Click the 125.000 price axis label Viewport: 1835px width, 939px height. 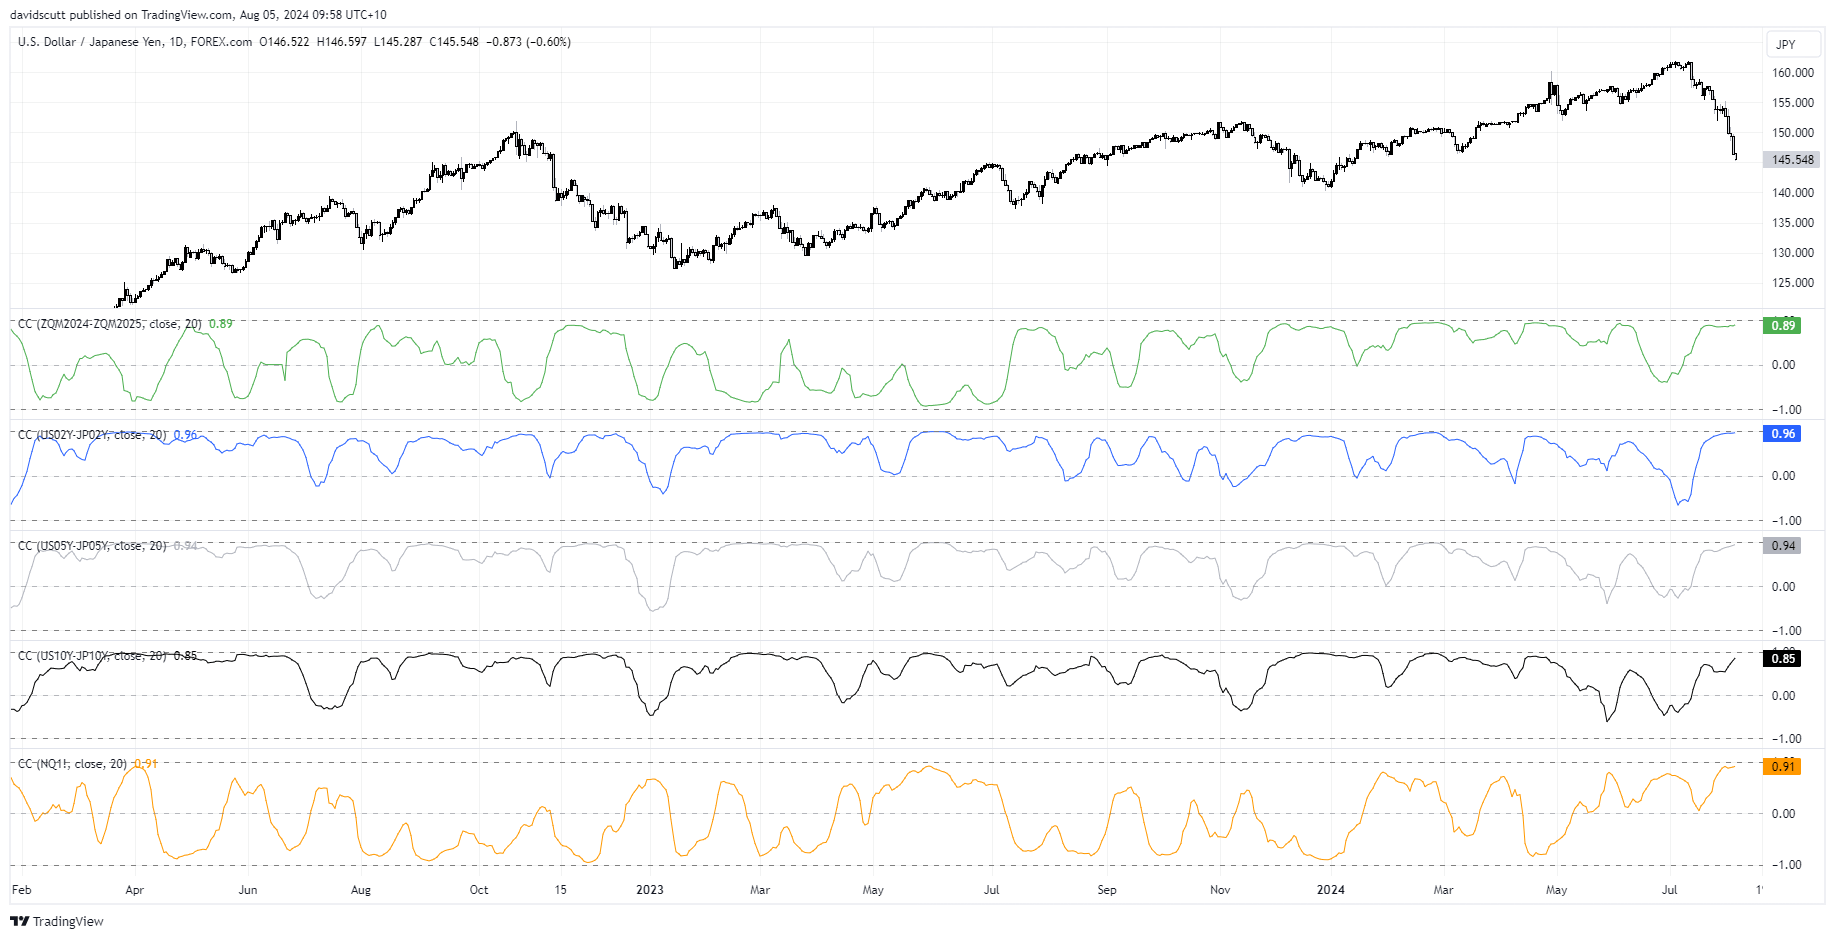(x=1792, y=283)
